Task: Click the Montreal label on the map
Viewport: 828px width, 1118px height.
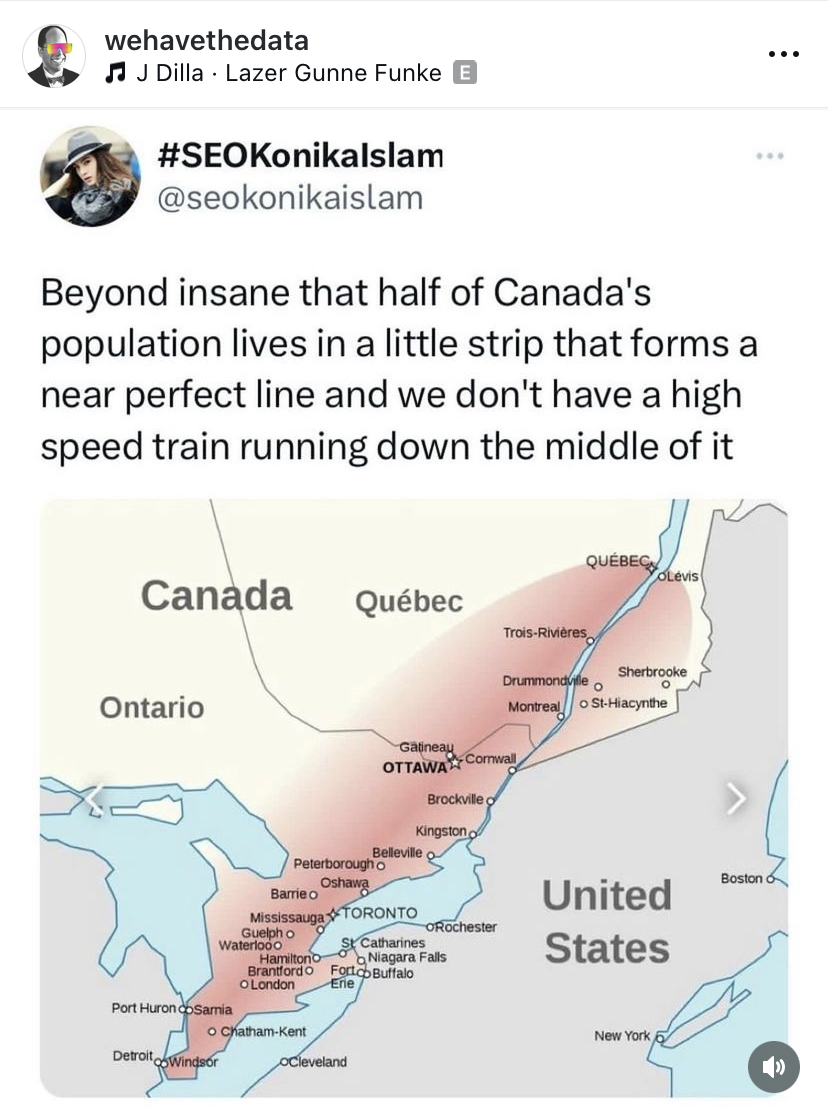Action: [x=534, y=707]
